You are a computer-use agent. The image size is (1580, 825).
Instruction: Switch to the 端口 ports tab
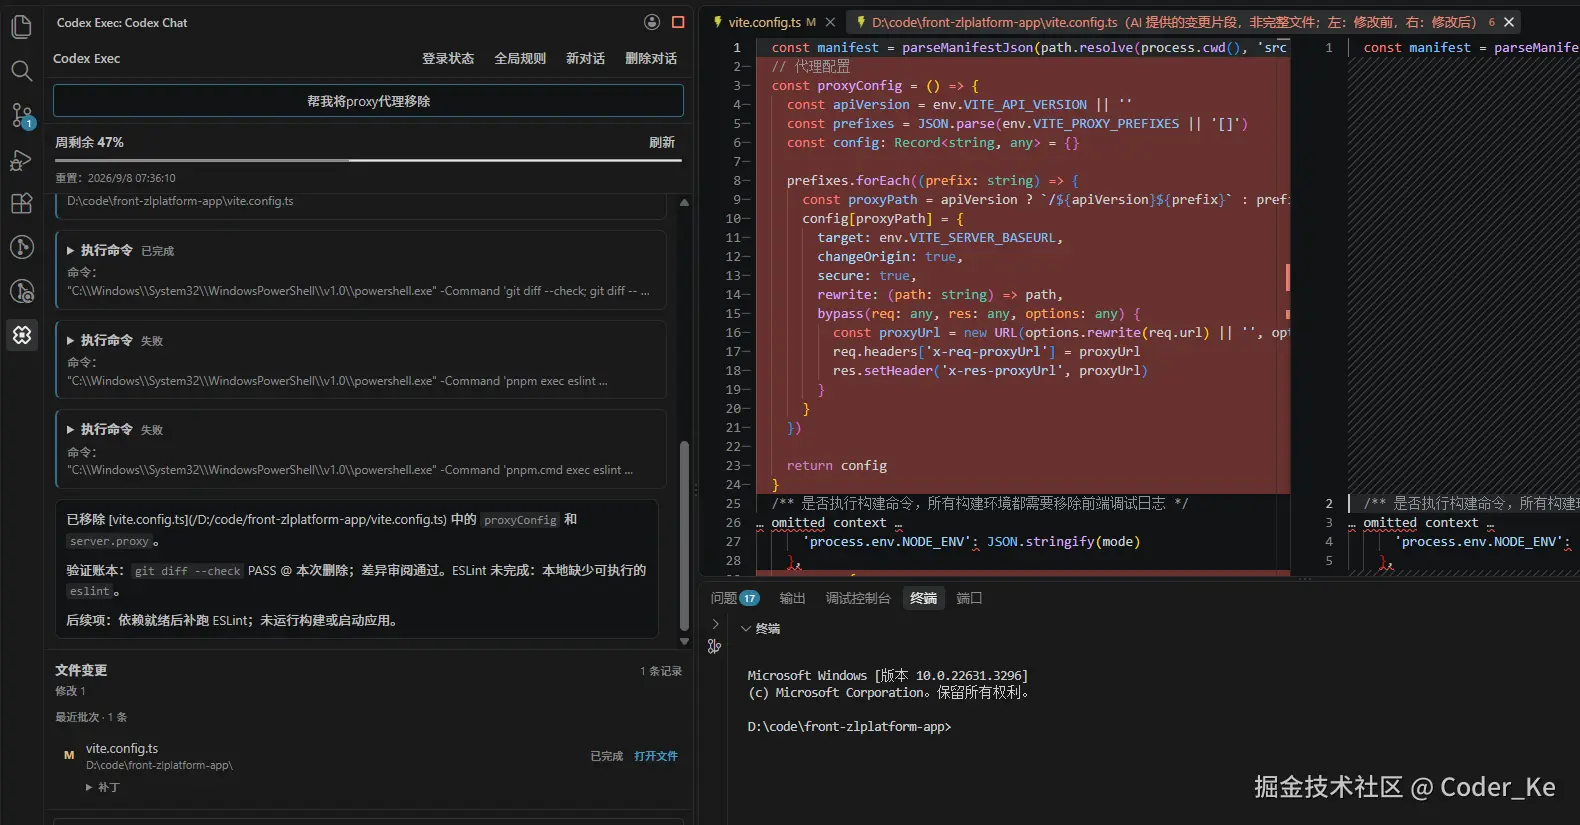[x=969, y=598]
